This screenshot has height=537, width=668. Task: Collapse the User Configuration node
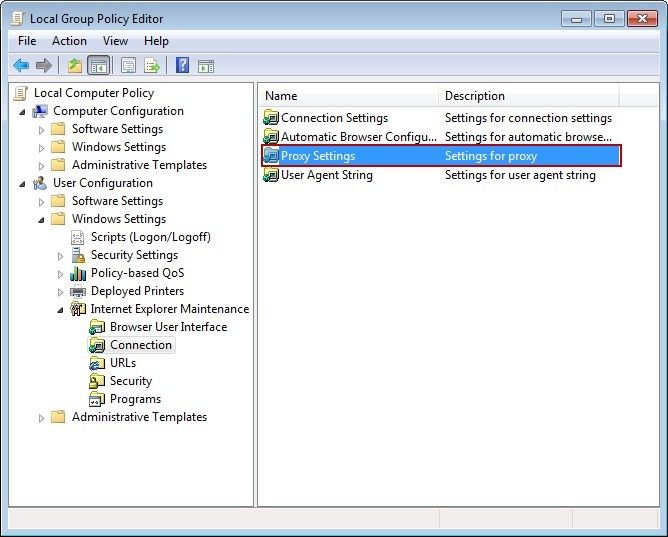[23, 184]
